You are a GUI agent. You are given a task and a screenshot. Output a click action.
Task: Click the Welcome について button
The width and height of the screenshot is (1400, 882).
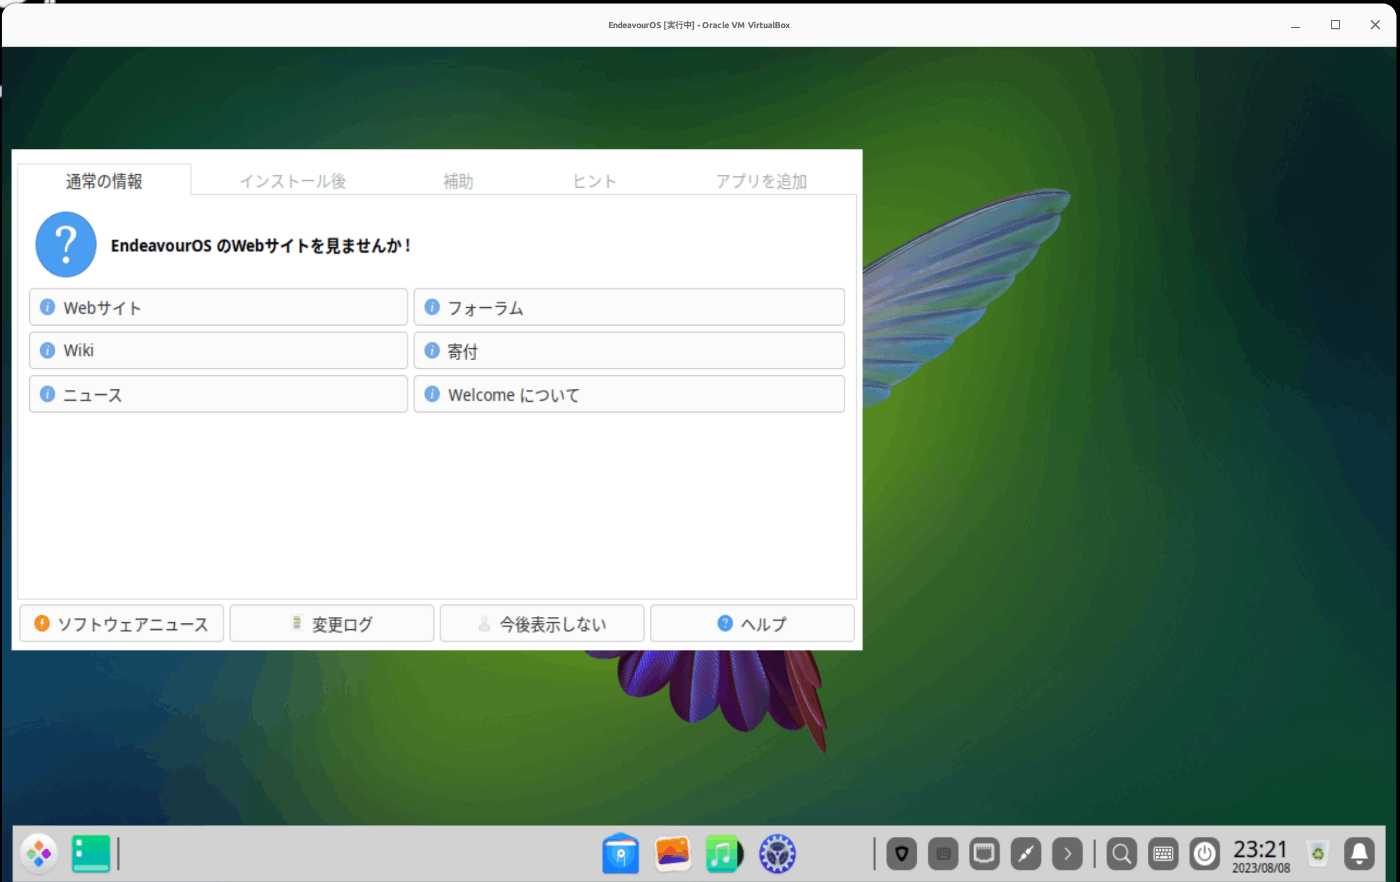pos(629,394)
